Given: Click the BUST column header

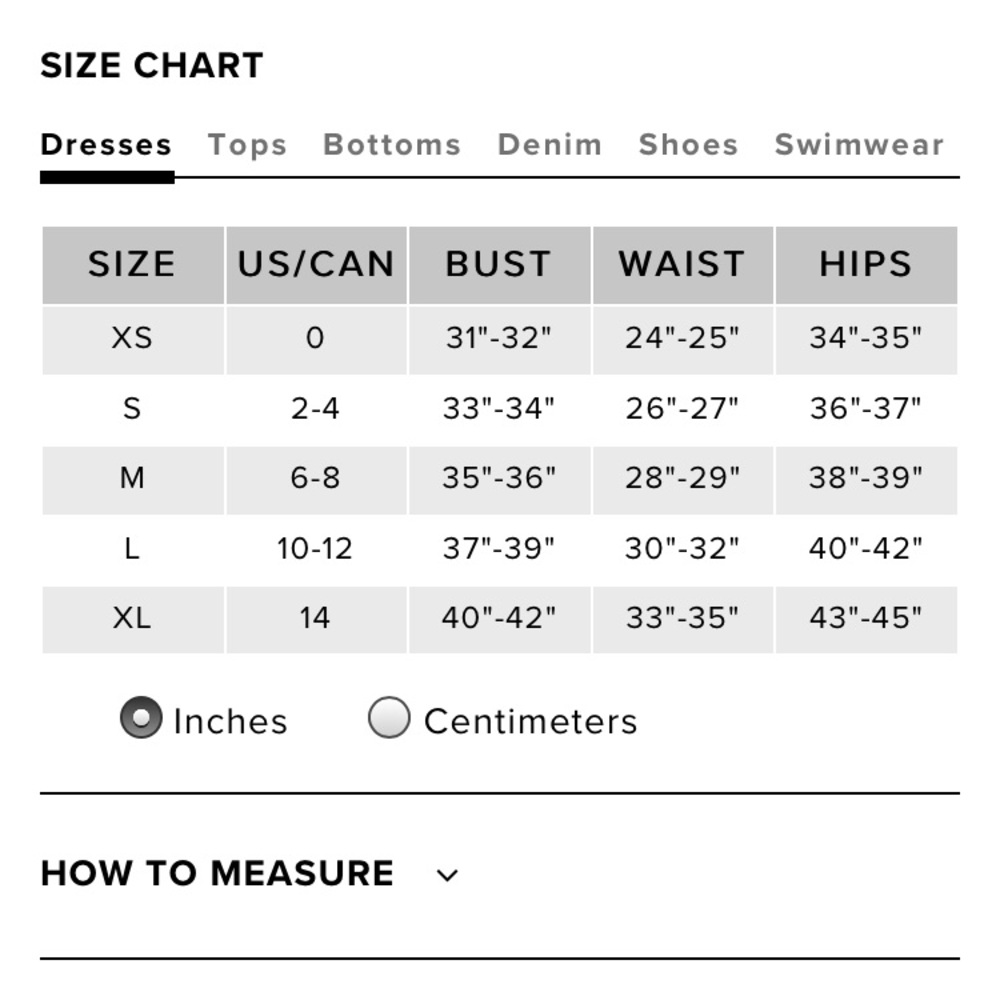Looking at the screenshot, I should click(x=499, y=264).
